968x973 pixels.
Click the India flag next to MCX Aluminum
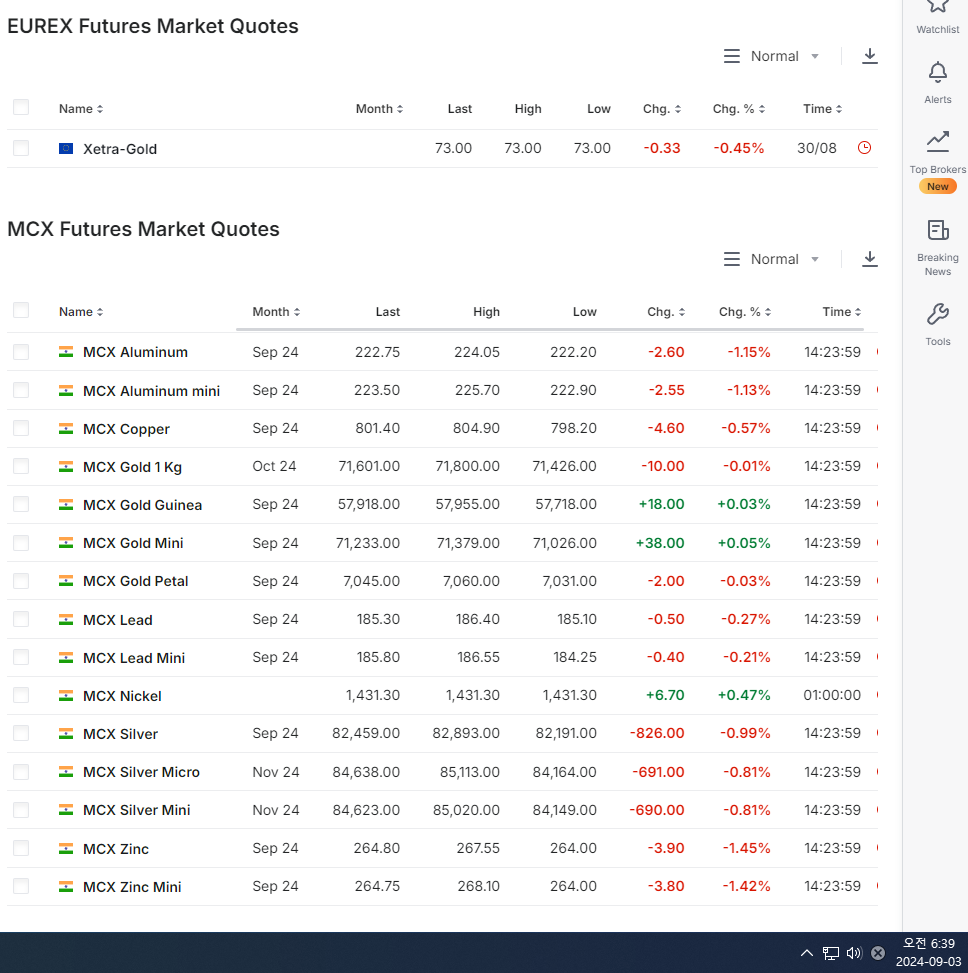coord(66,352)
